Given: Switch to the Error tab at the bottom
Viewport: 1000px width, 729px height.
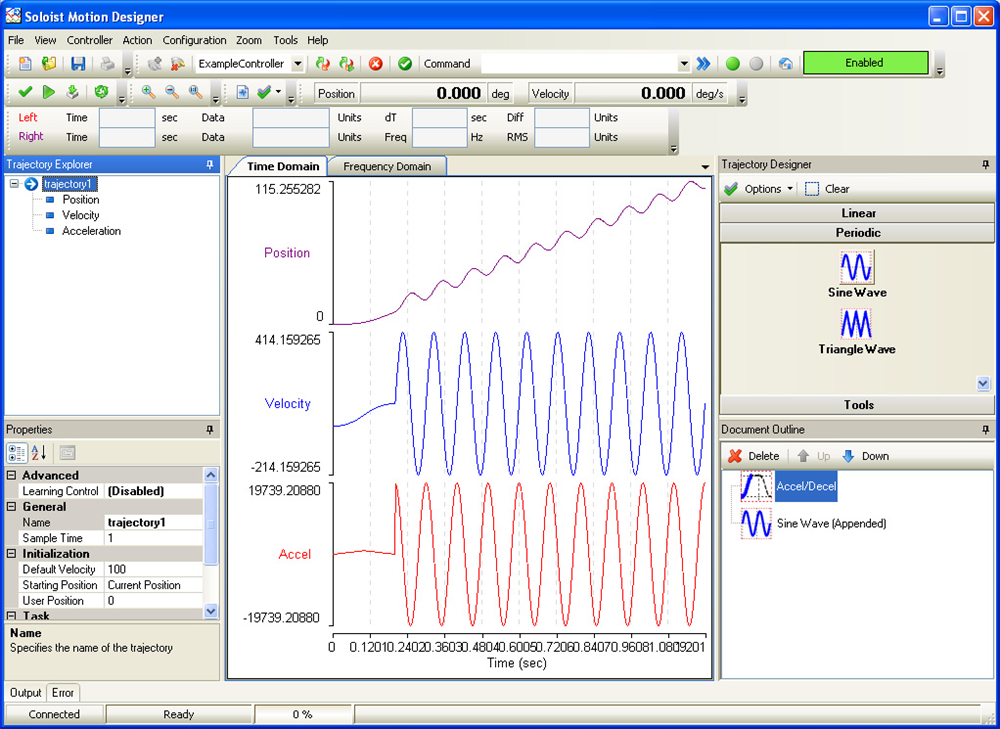Looking at the screenshot, I should [x=62, y=693].
